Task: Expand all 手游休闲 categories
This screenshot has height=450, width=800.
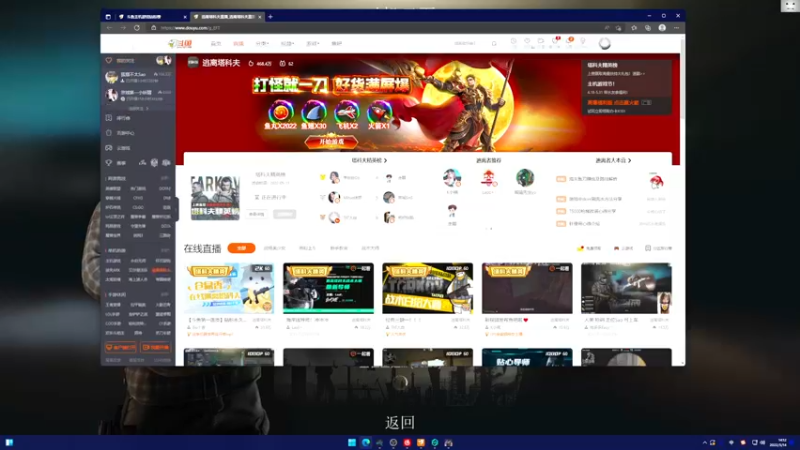Action: coord(165,295)
